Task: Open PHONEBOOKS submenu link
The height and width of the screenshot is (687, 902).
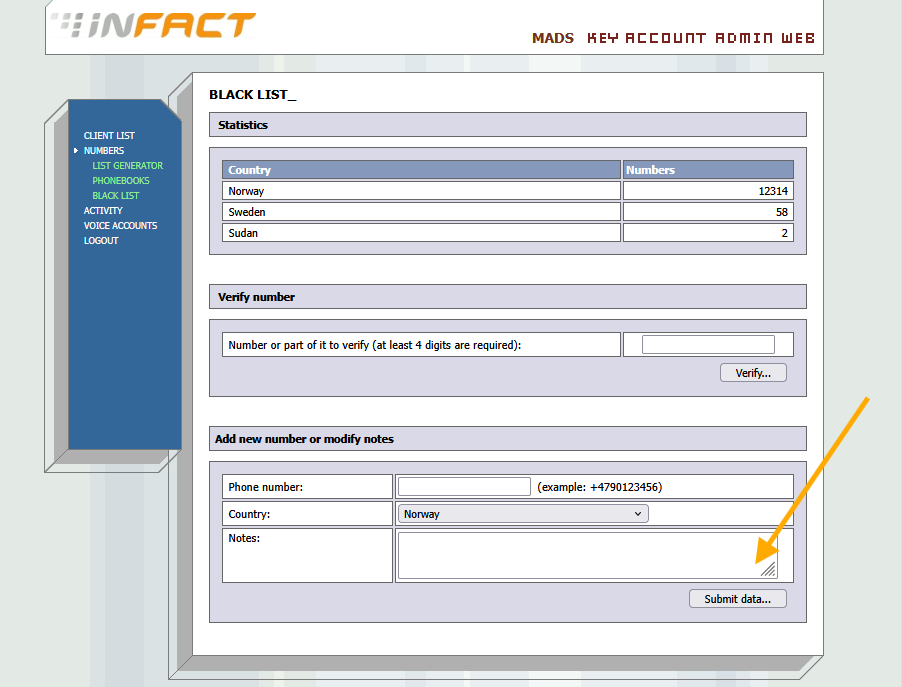Action: click(x=121, y=181)
